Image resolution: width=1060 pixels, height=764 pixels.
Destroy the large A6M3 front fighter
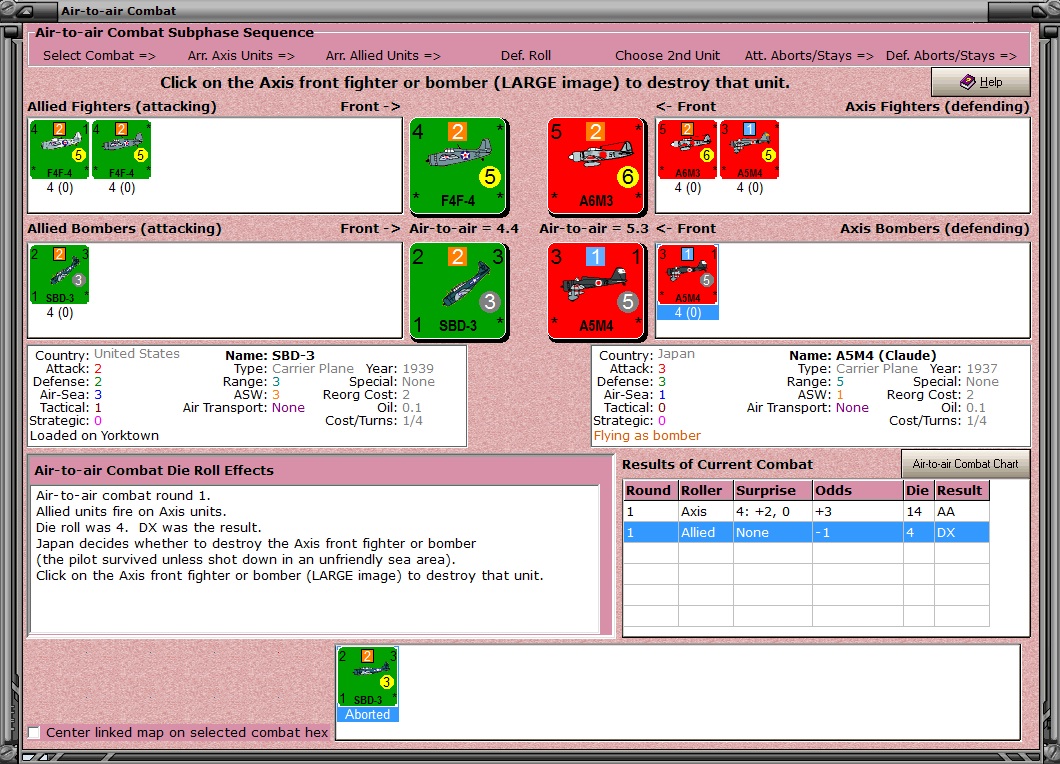click(596, 166)
